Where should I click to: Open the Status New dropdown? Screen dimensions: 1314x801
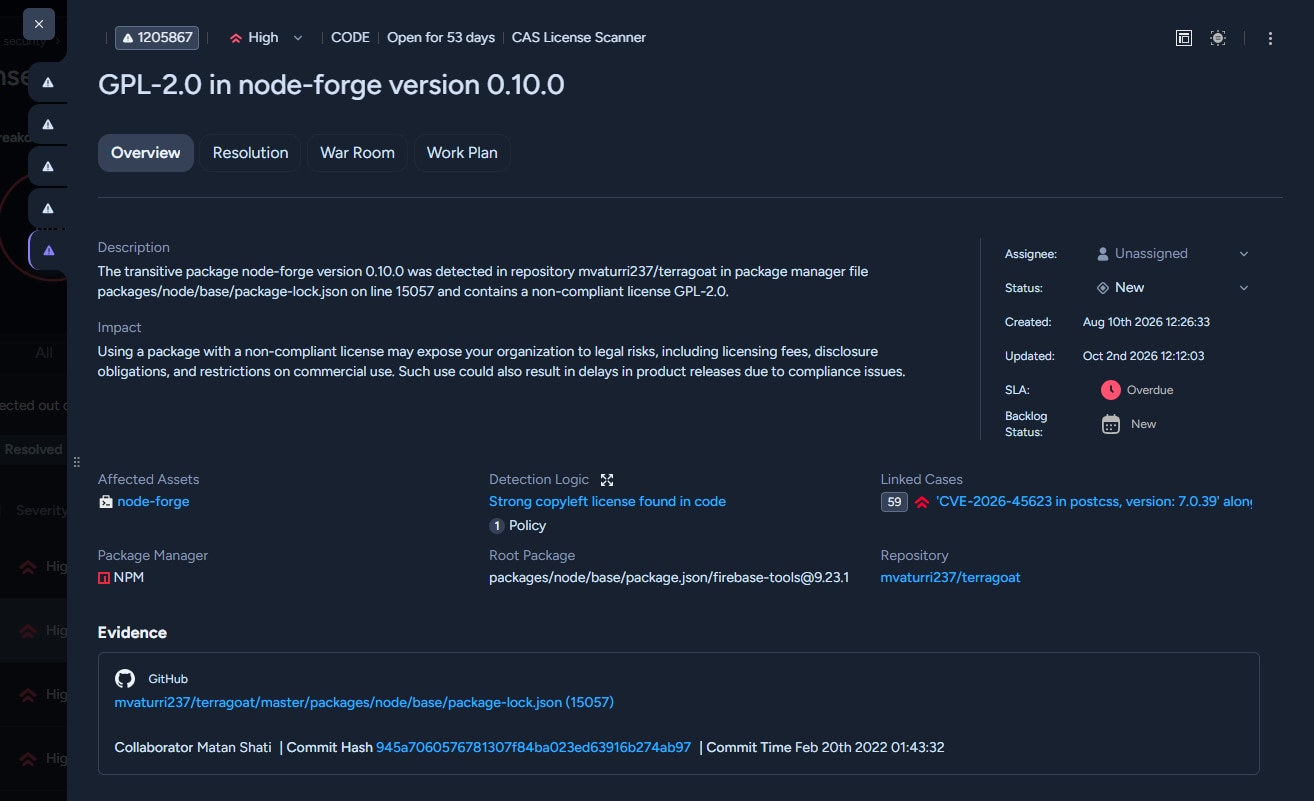tap(1172, 288)
